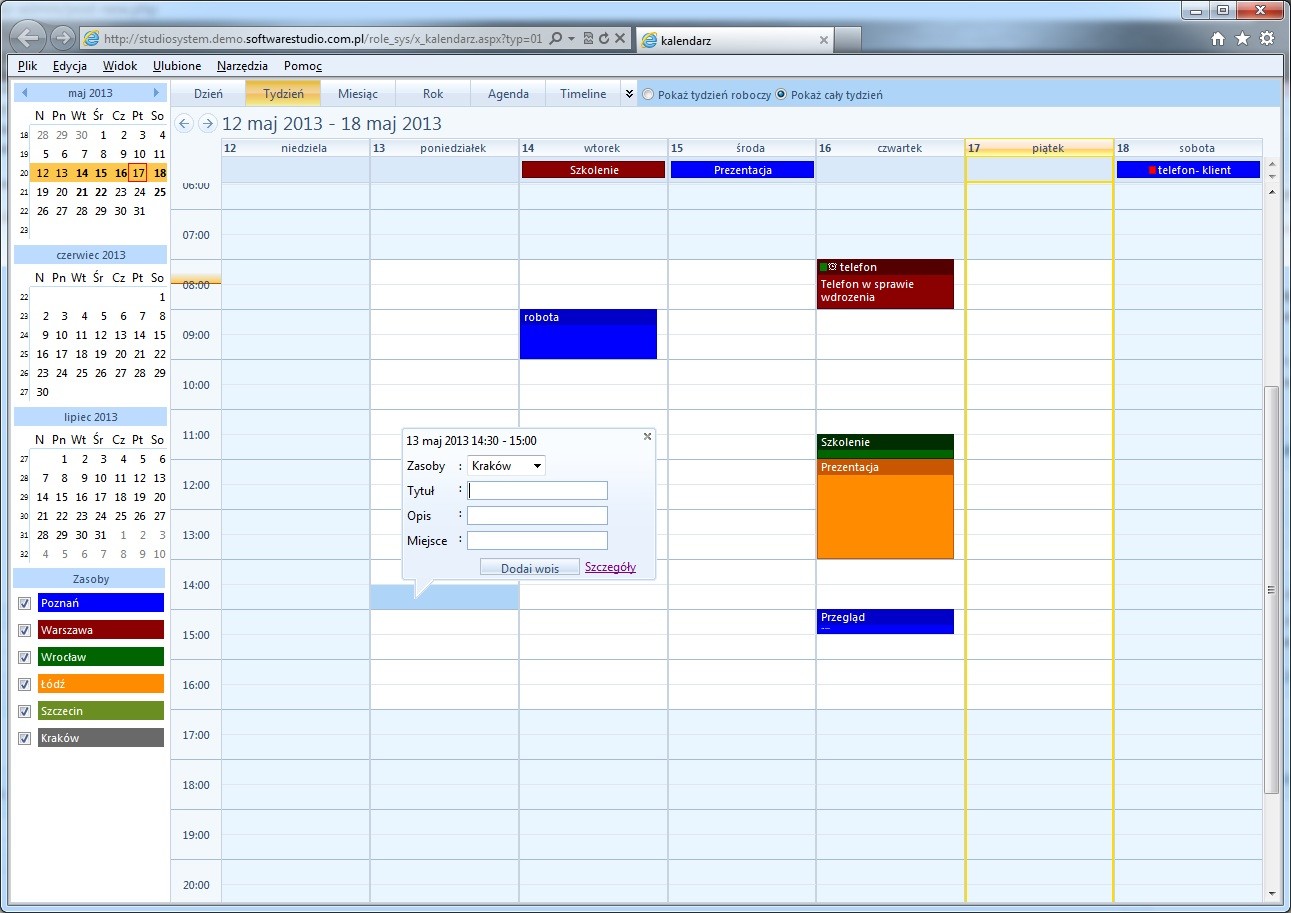
Task: Open the Plik menu
Action: tap(27, 66)
